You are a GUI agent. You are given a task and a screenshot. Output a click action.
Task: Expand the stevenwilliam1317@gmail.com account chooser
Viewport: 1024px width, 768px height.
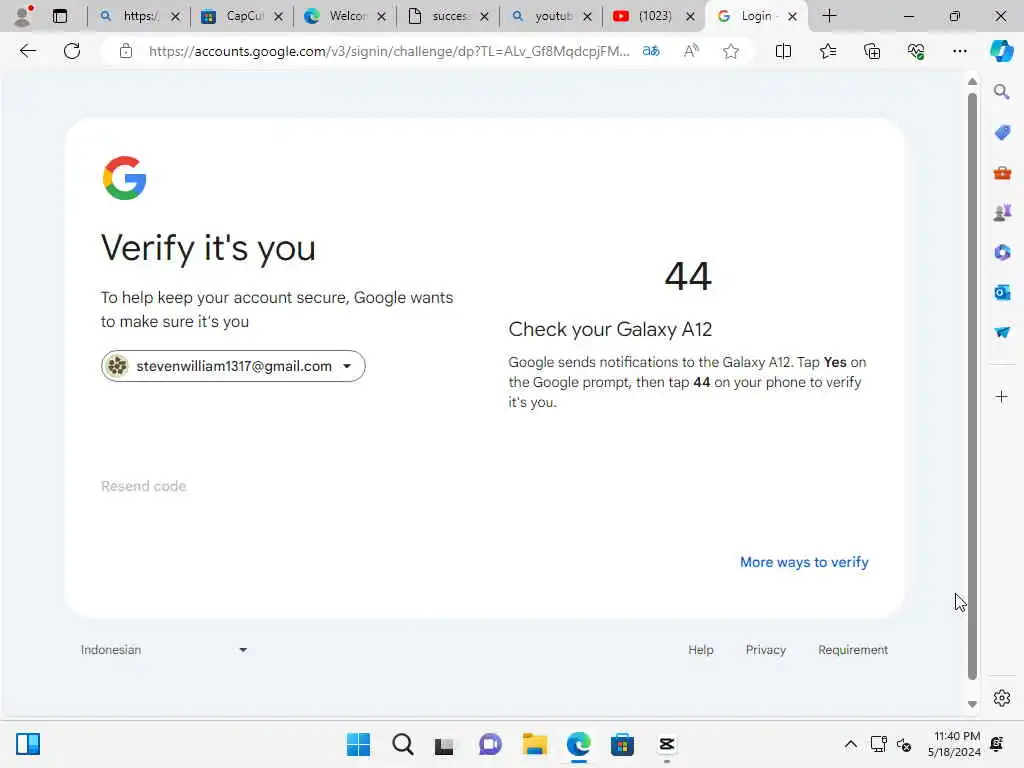[233, 366]
